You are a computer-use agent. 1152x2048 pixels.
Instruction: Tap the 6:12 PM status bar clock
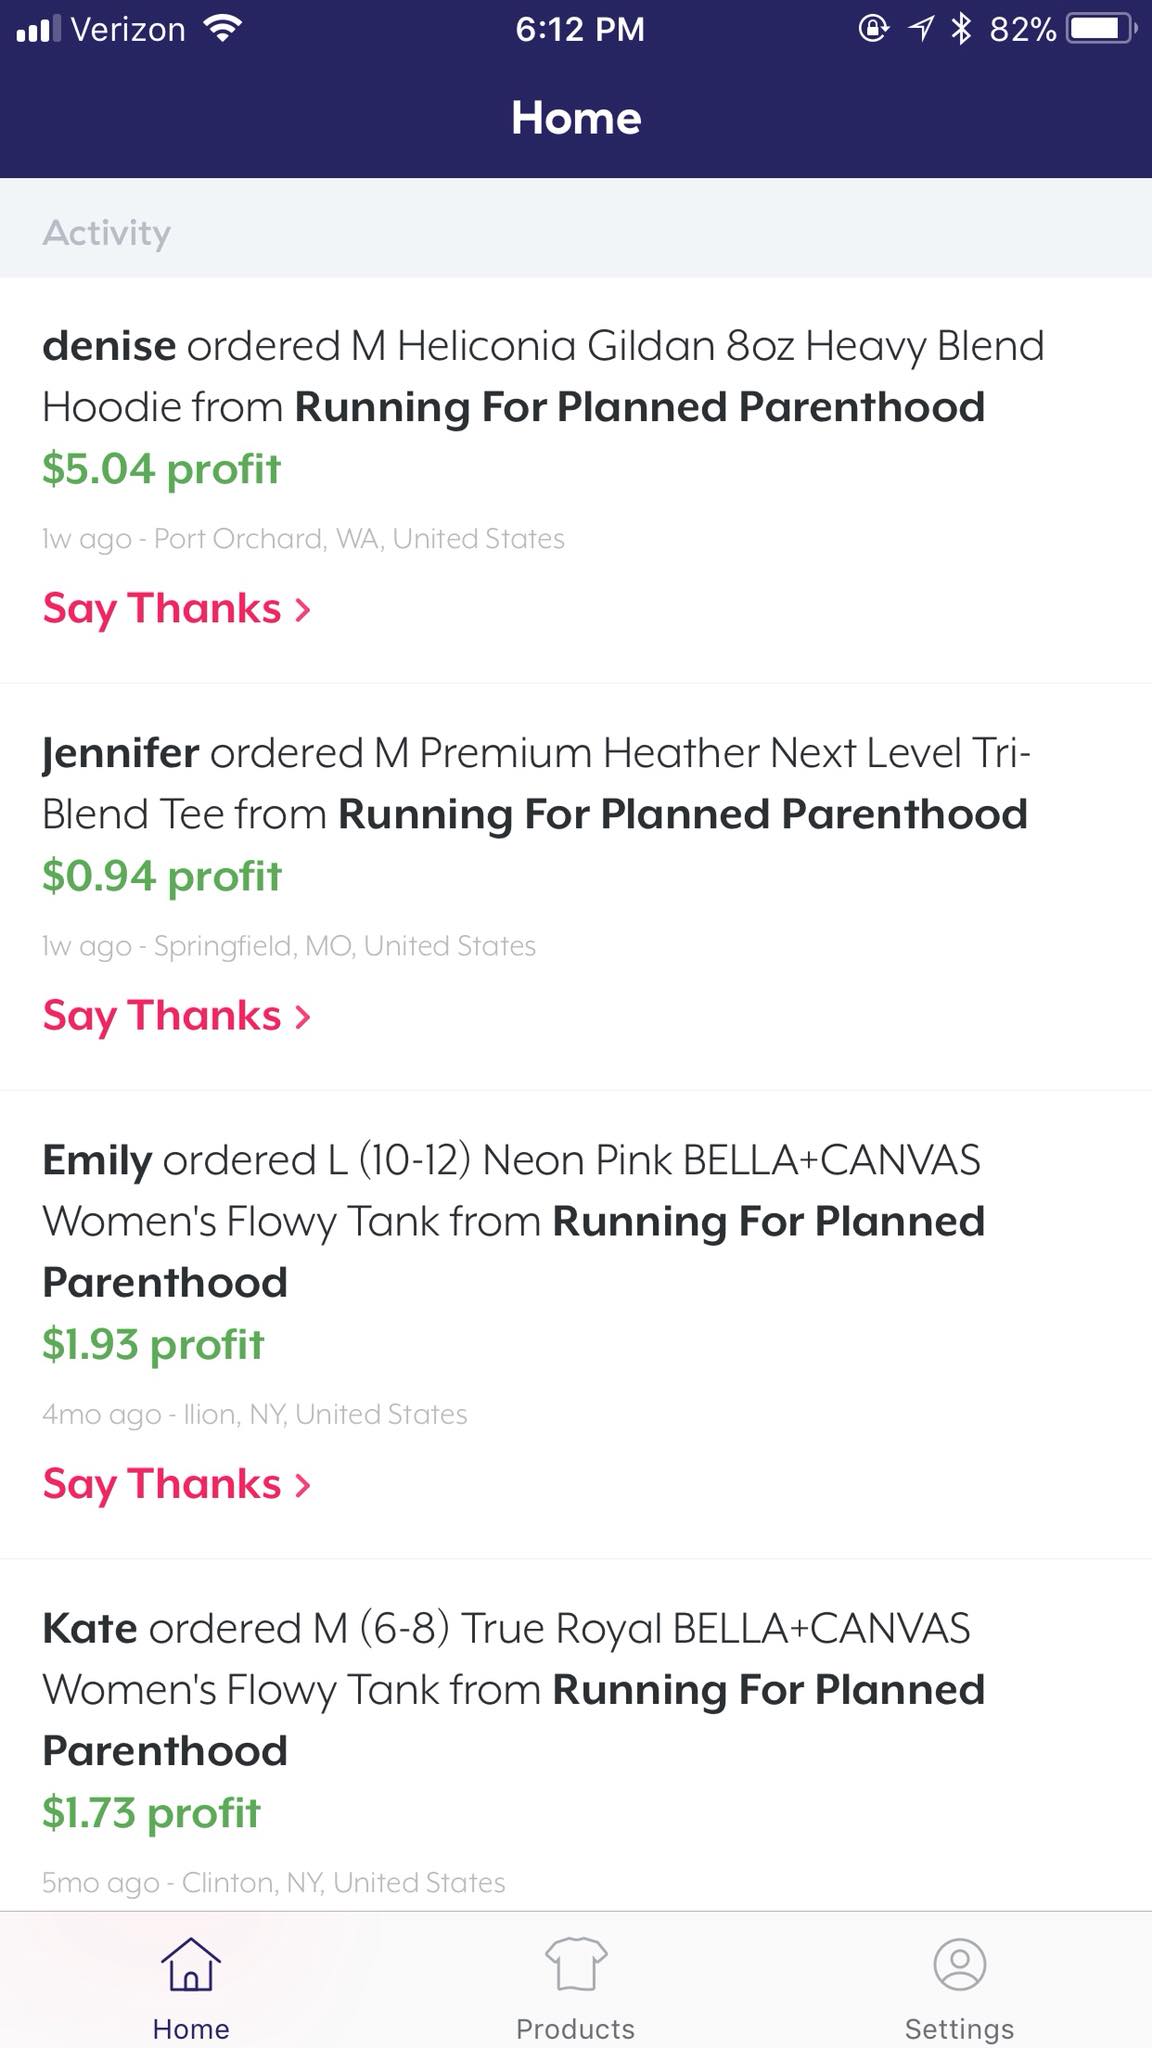pyautogui.click(x=579, y=29)
